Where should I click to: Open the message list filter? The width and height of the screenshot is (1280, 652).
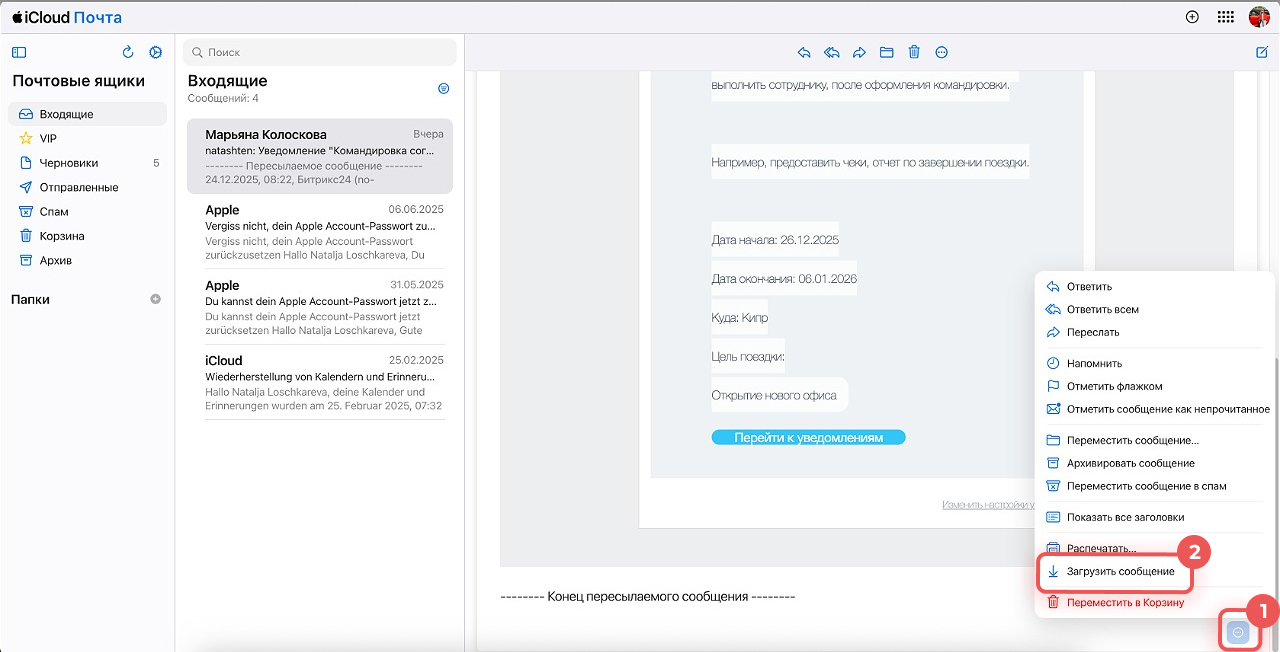444,88
